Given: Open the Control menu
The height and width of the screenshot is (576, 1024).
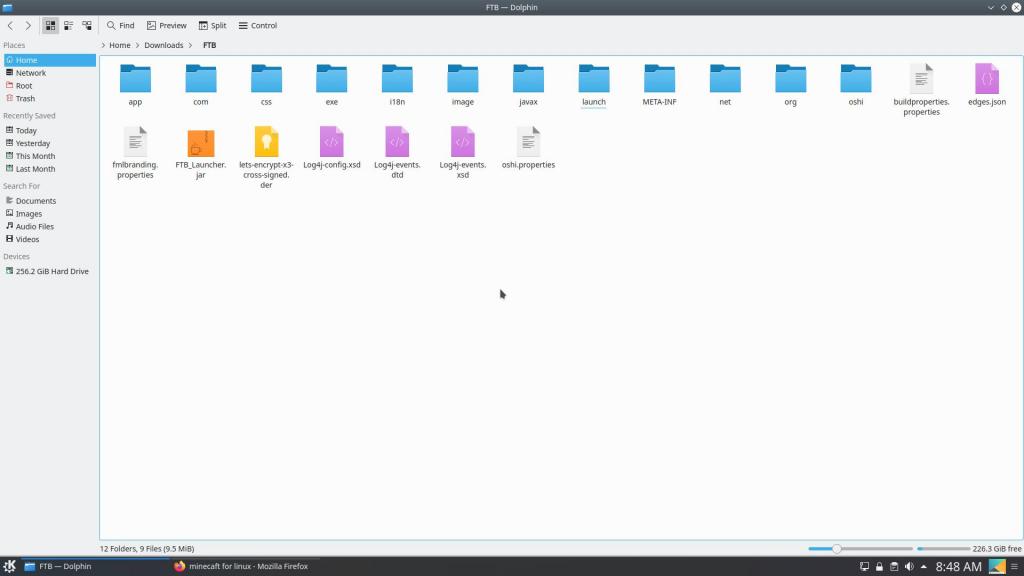Looking at the screenshot, I should [x=258, y=25].
